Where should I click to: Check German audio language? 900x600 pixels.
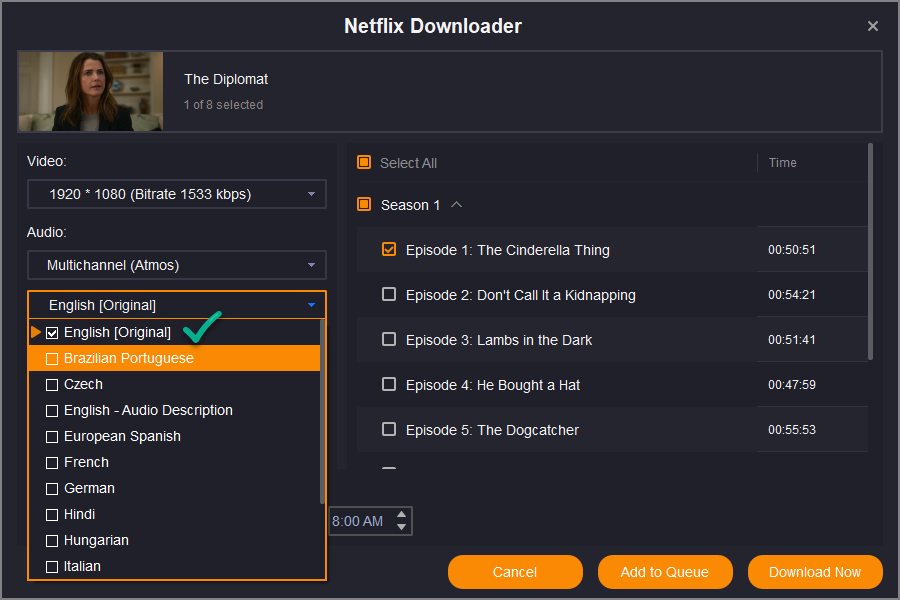(x=52, y=489)
